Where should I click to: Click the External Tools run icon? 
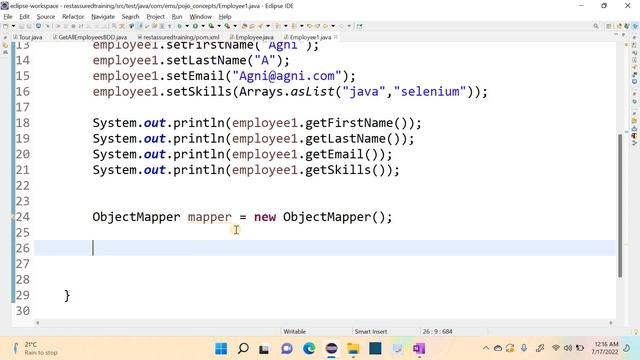(227, 26)
